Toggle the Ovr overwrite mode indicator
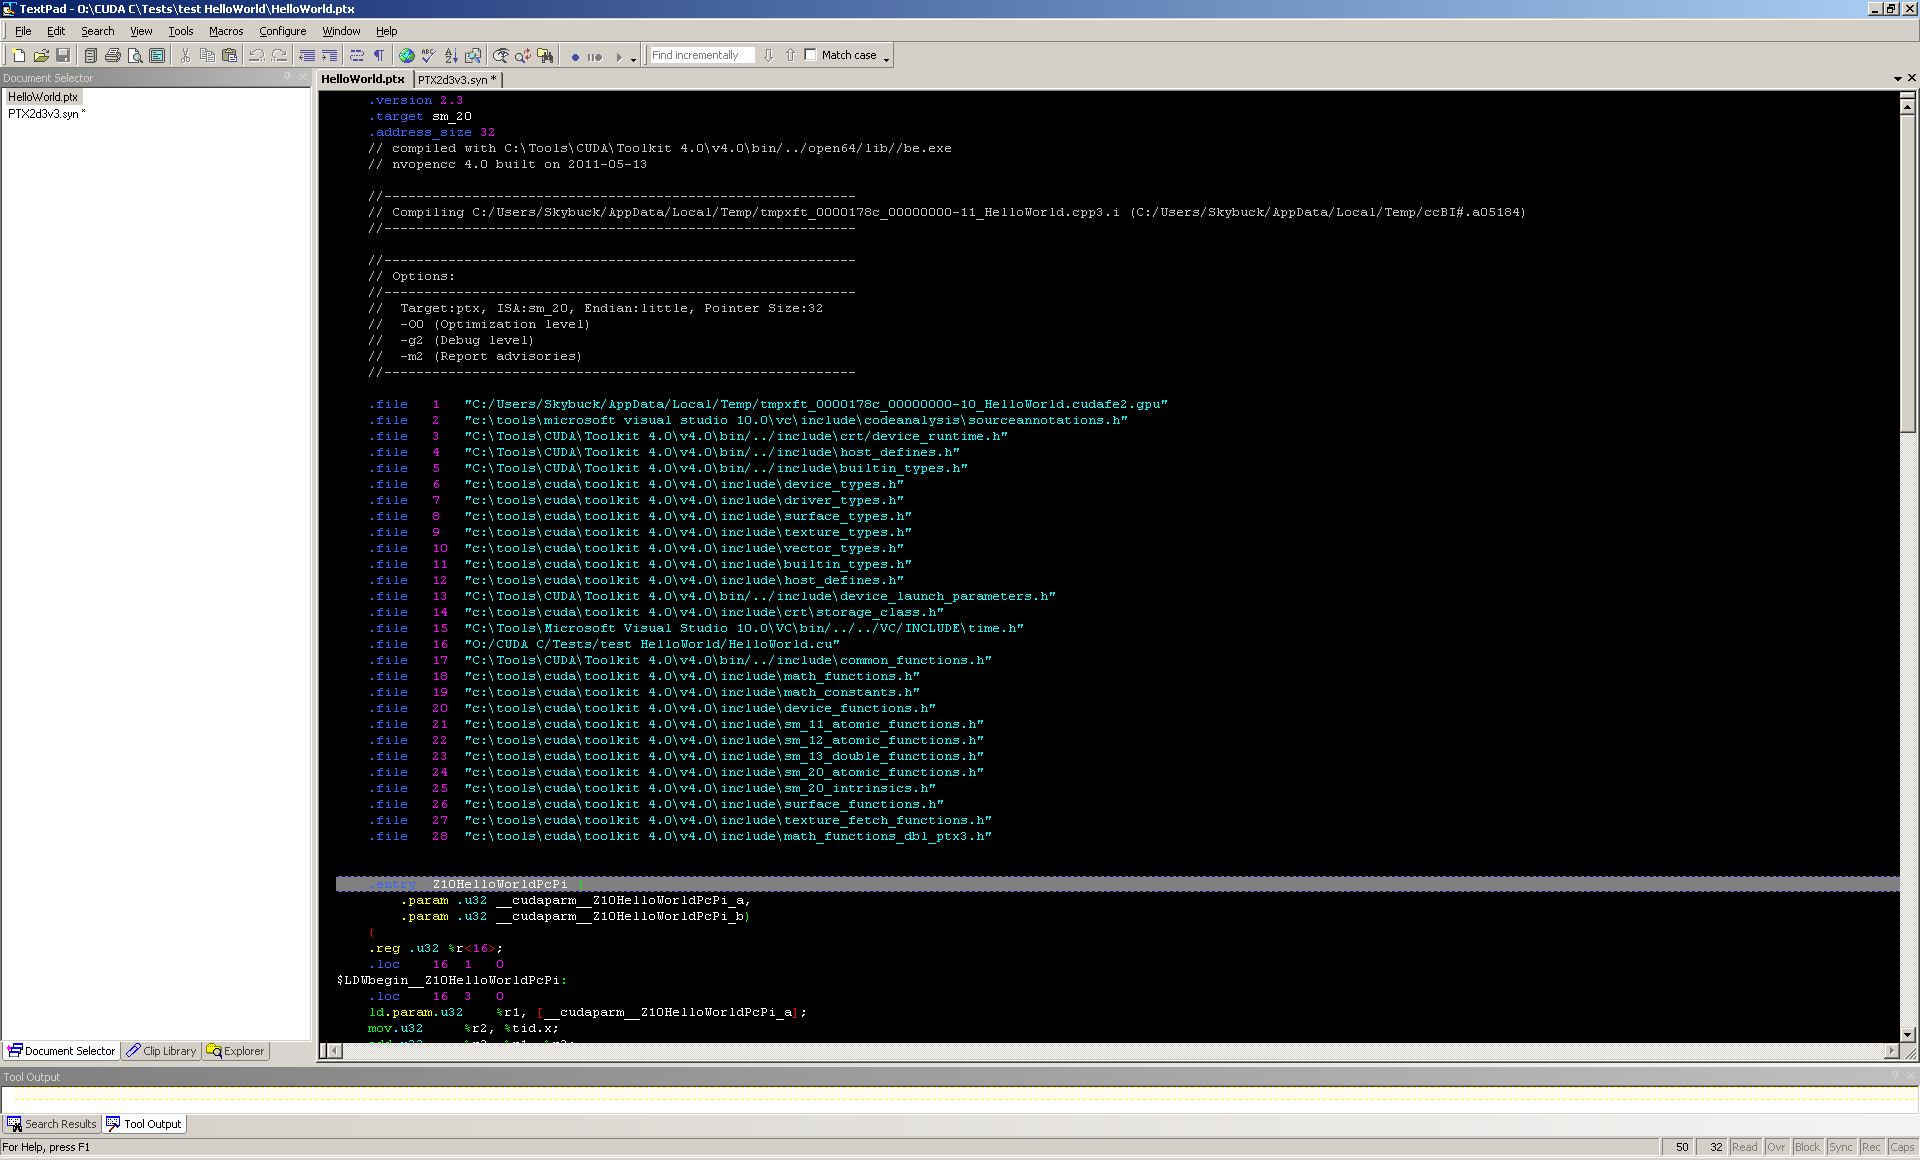 click(1776, 1147)
